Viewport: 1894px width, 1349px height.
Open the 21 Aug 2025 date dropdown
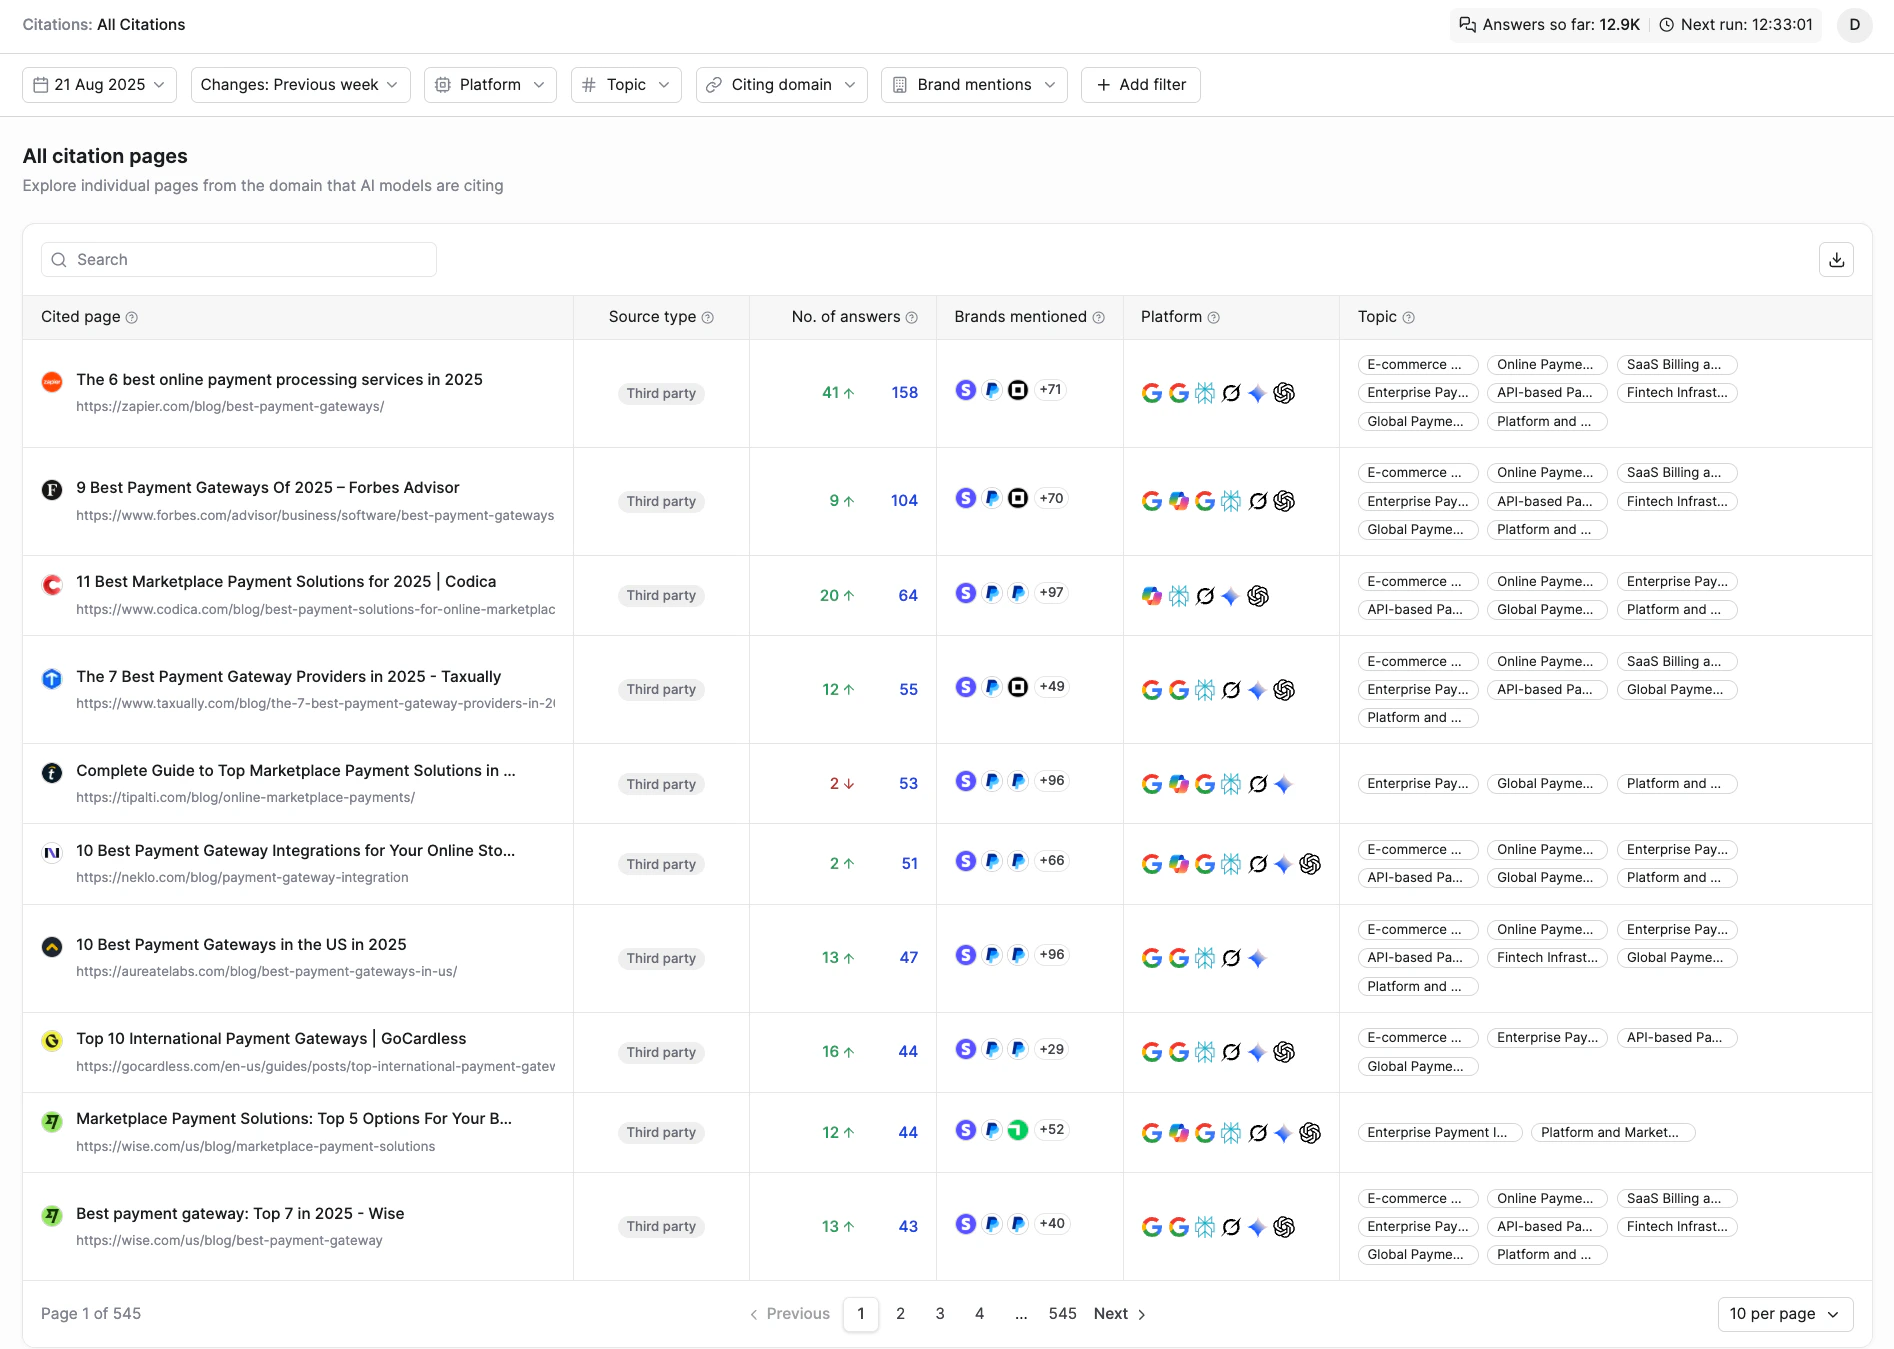(99, 85)
